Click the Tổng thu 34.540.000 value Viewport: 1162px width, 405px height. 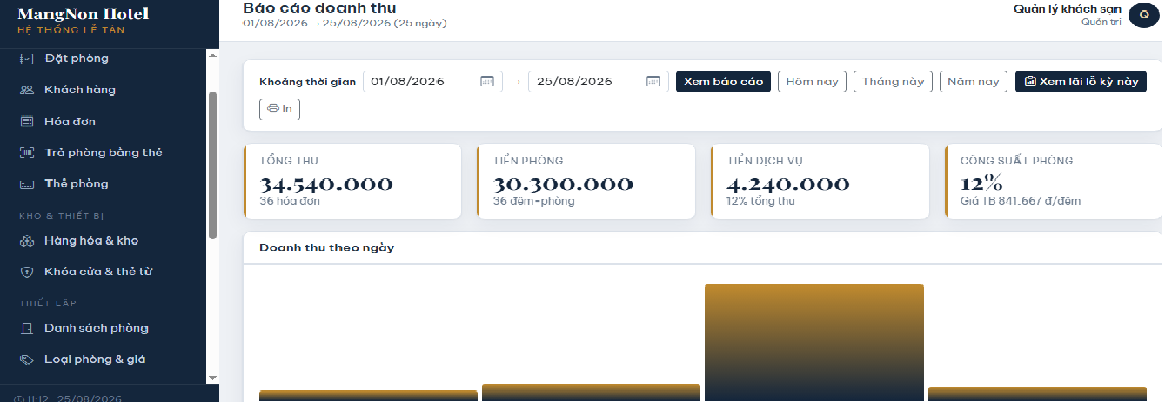point(326,184)
